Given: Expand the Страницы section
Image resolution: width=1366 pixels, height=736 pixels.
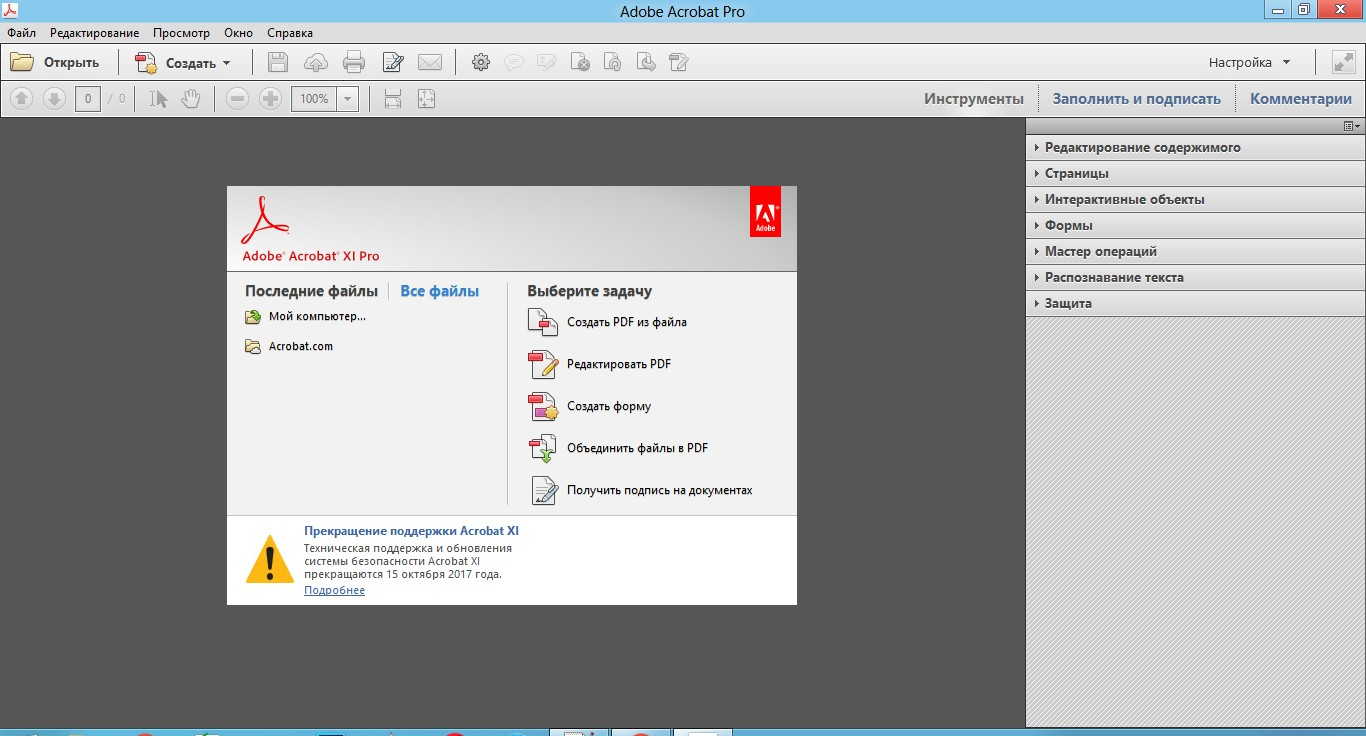Looking at the screenshot, I should 1196,173.
